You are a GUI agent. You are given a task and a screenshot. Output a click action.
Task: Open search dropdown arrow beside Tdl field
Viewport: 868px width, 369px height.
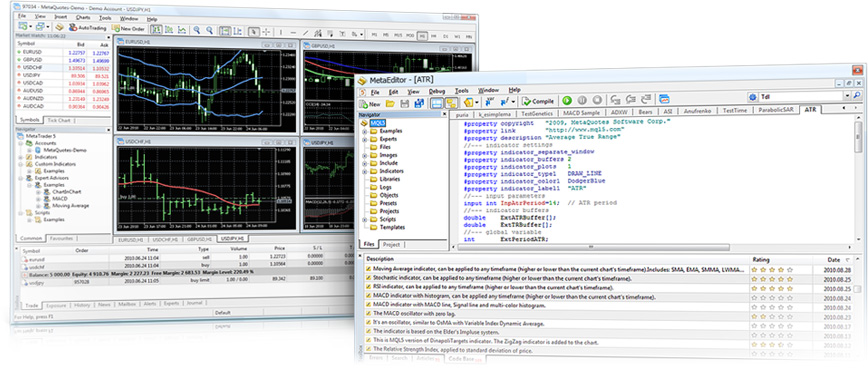(x=846, y=96)
